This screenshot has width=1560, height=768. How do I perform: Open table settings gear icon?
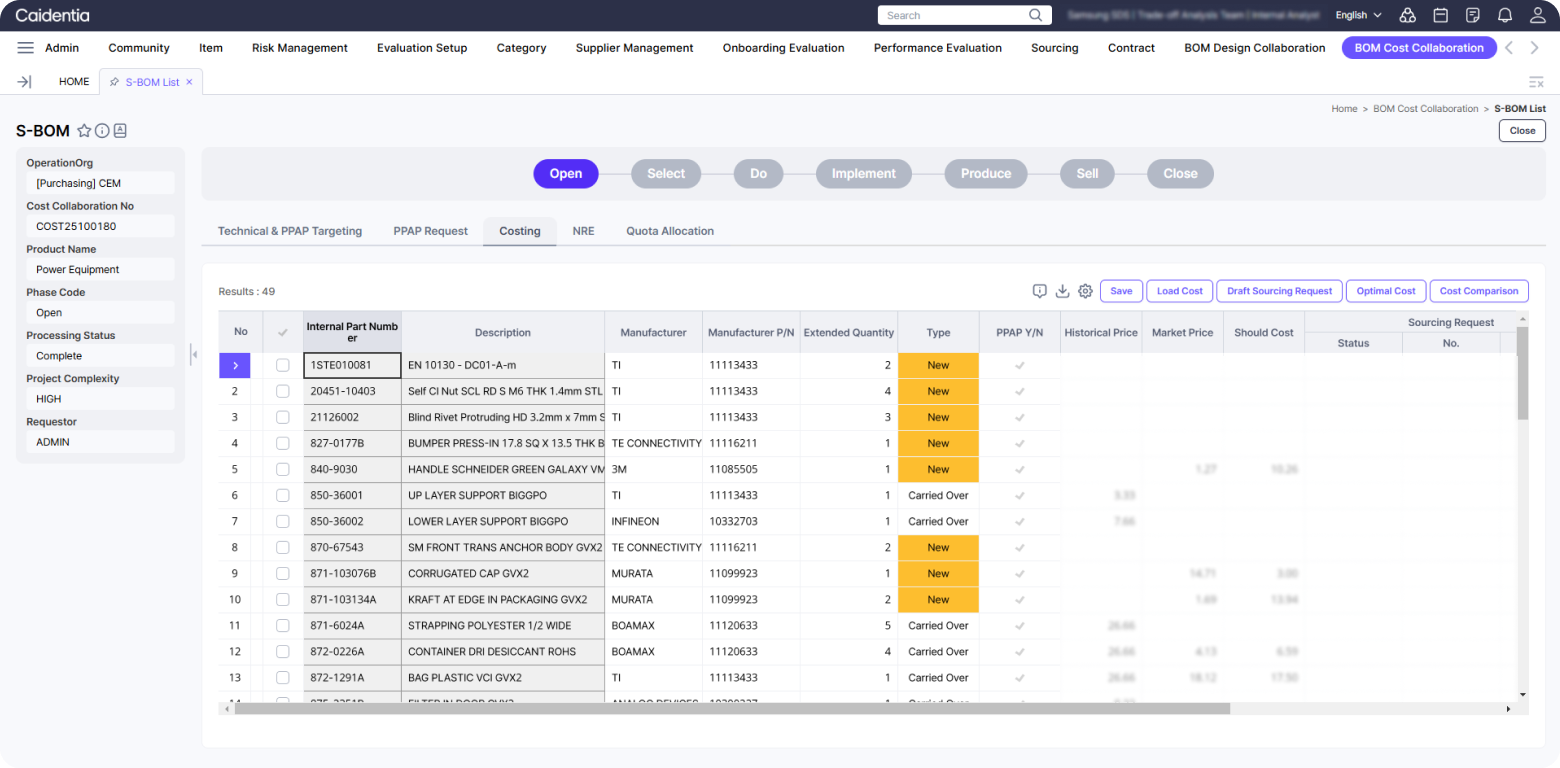(x=1085, y=291)
